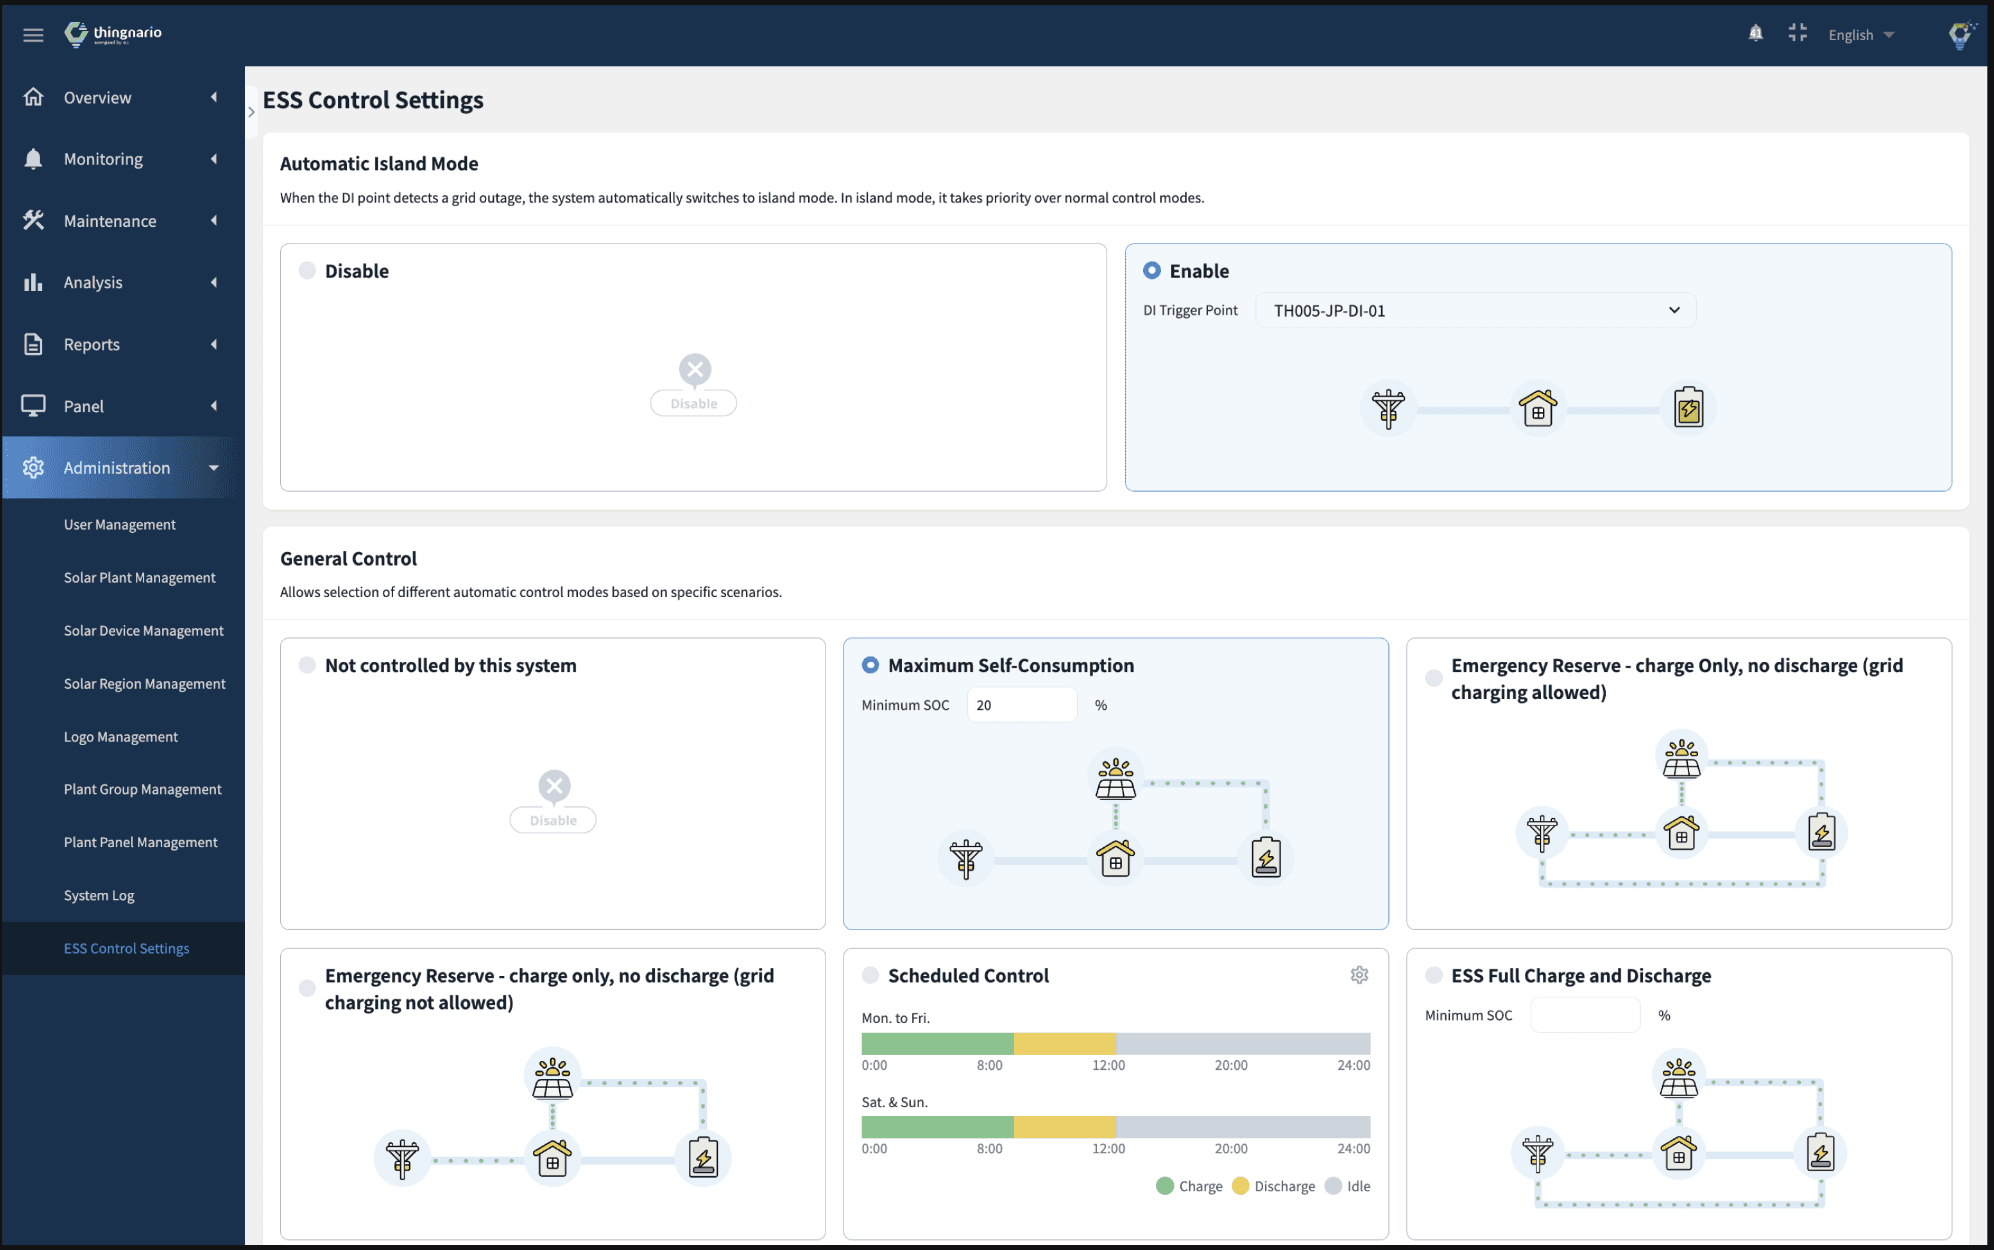Open Solar Plant Management link

tap(140, 578)
